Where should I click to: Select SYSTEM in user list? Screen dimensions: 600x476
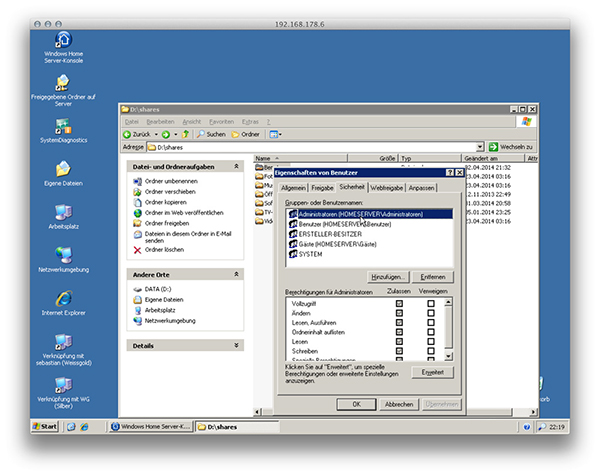click(369, 254)
